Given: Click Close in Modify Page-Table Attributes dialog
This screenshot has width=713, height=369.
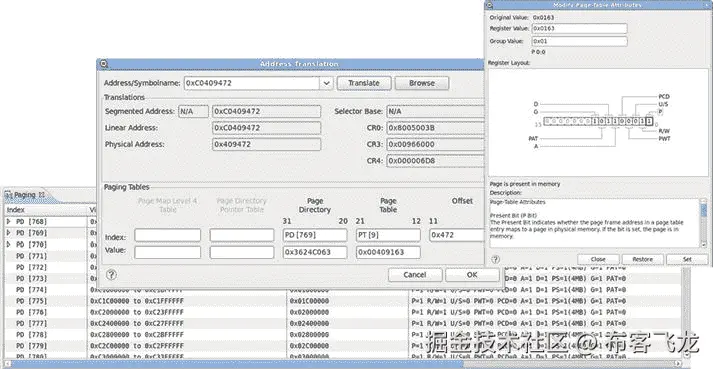Looking at the screenshot, I should pyautogui.click(x=598, y=259).
